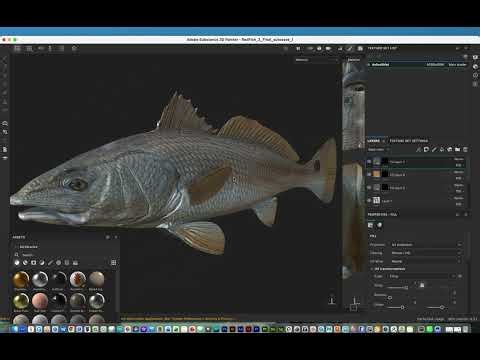
Task: Add effect with the magic wand icon
Action: [418, 150]
